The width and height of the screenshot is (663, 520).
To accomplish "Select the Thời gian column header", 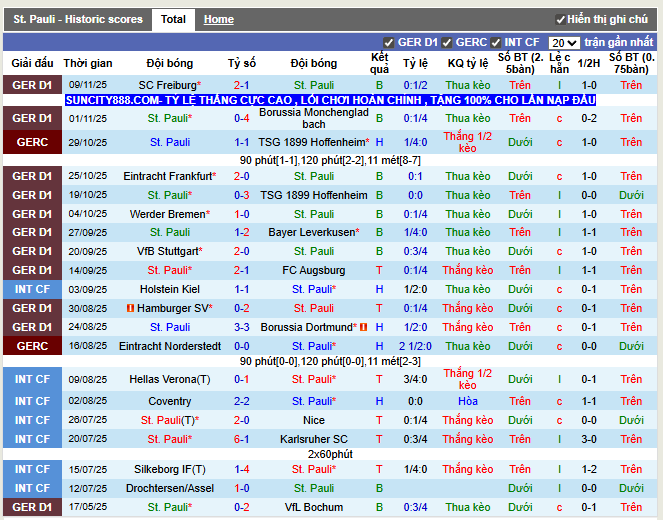I will point(88,63).
